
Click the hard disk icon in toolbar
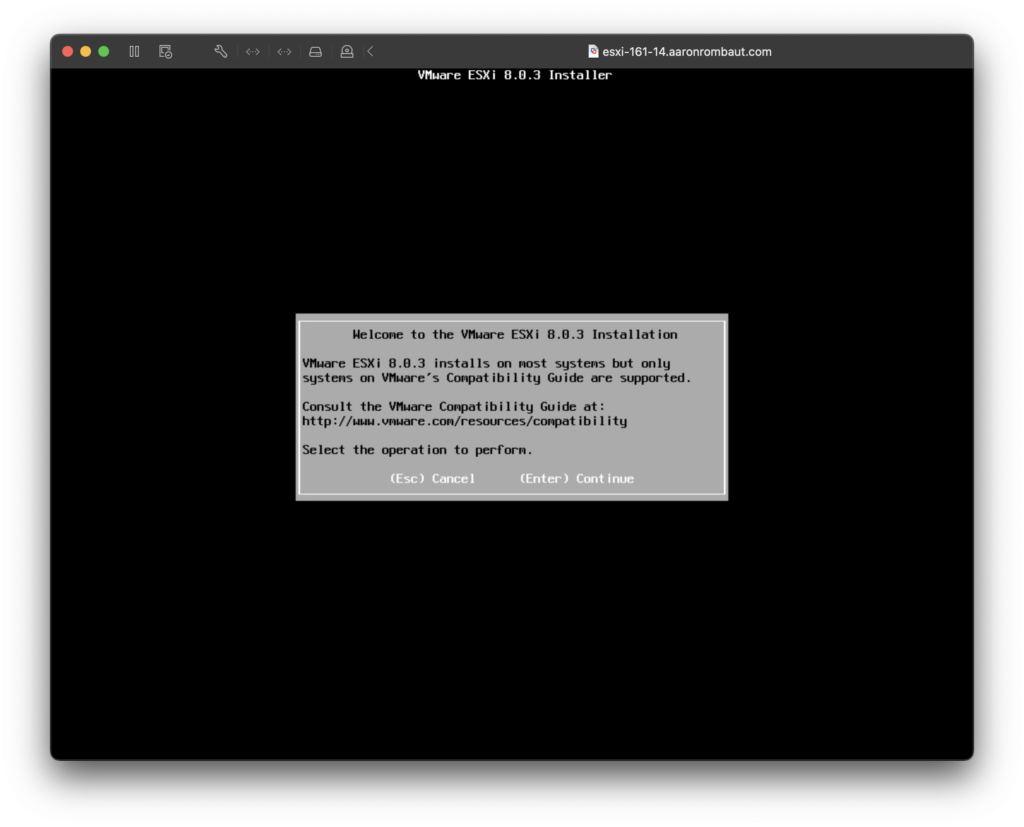coord(315,52)
